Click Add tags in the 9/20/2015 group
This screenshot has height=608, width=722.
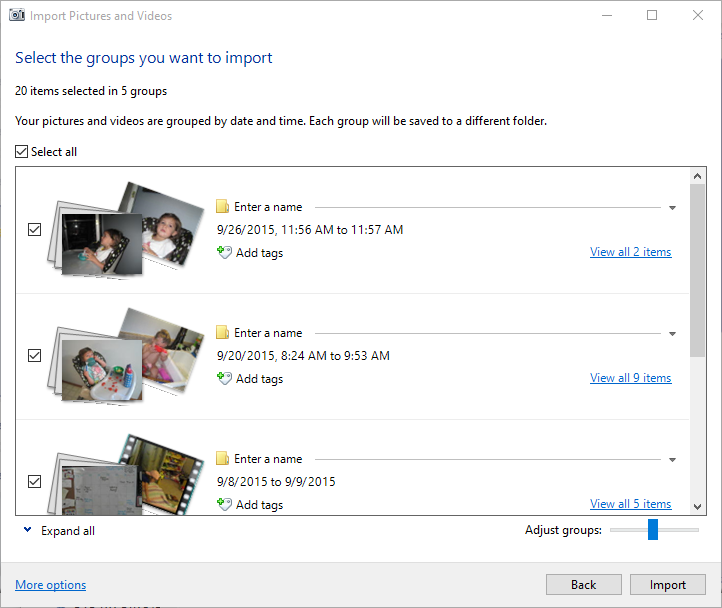click(259, 379)
